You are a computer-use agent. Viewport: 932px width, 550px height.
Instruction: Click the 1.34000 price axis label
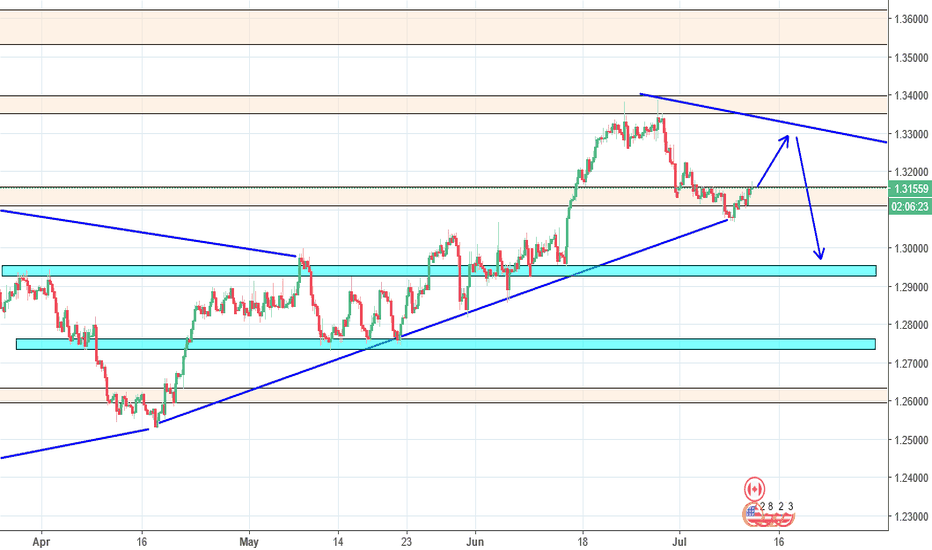click(911, 96)
